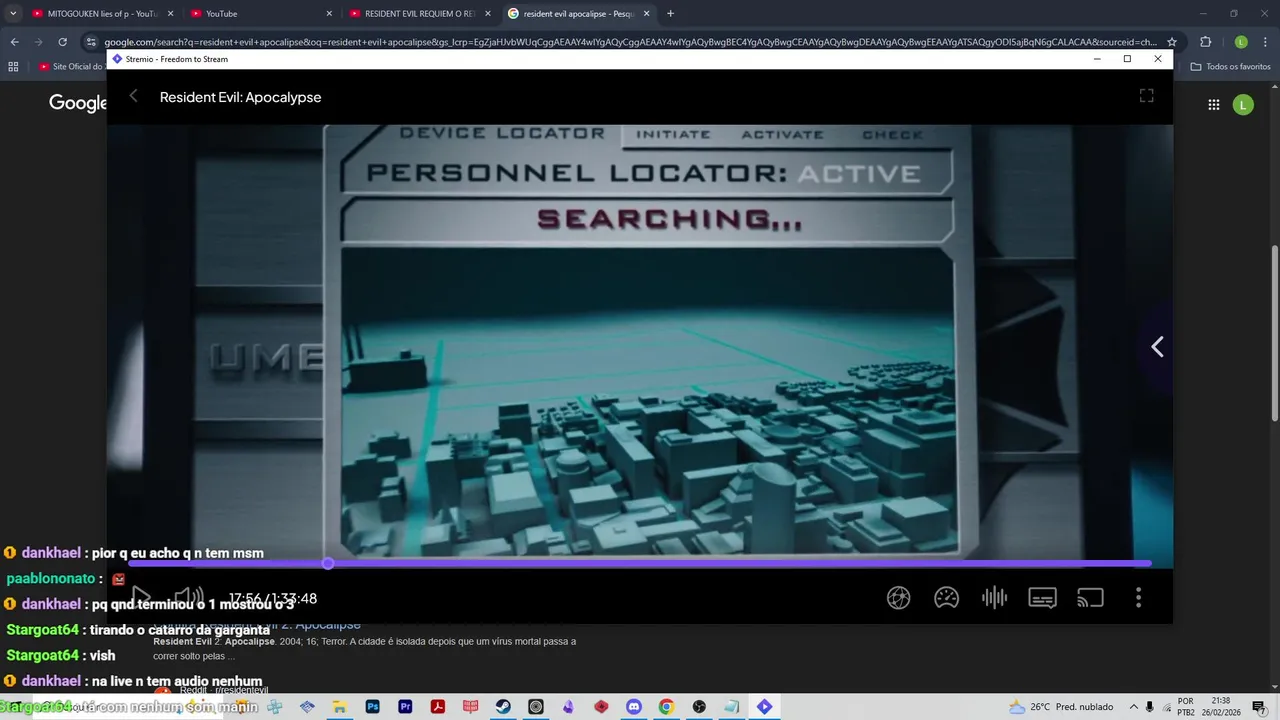Launch Photoshop from the taskbar
Screen dimensions: 1280x720
[373, 707]
